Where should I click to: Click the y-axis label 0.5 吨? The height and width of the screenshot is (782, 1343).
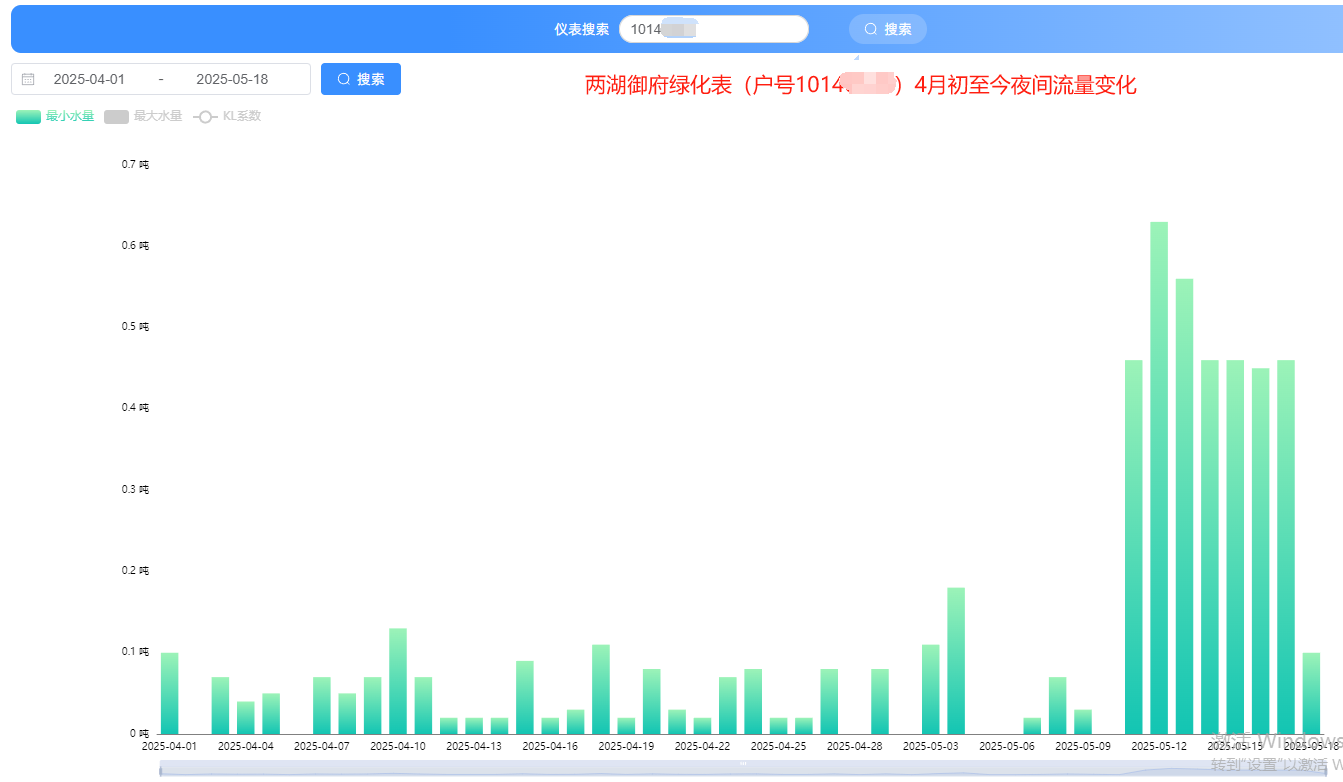pyautogui.click(x=136, y=327)
